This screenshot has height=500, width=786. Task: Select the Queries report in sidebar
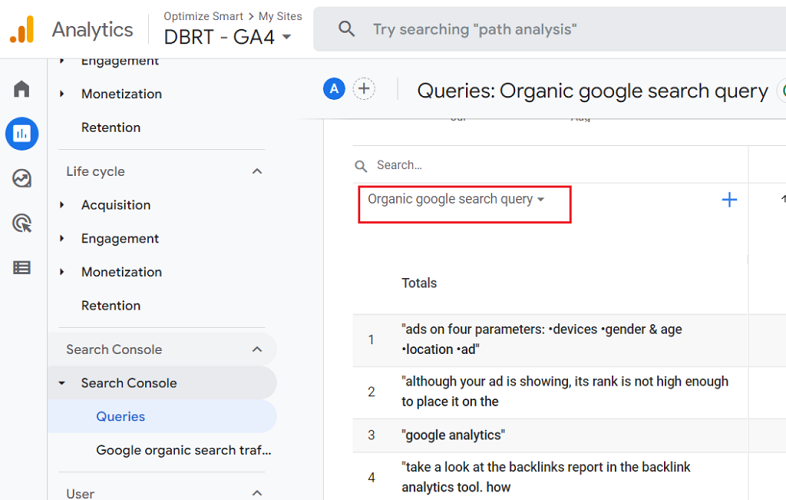tap(121, 417)
